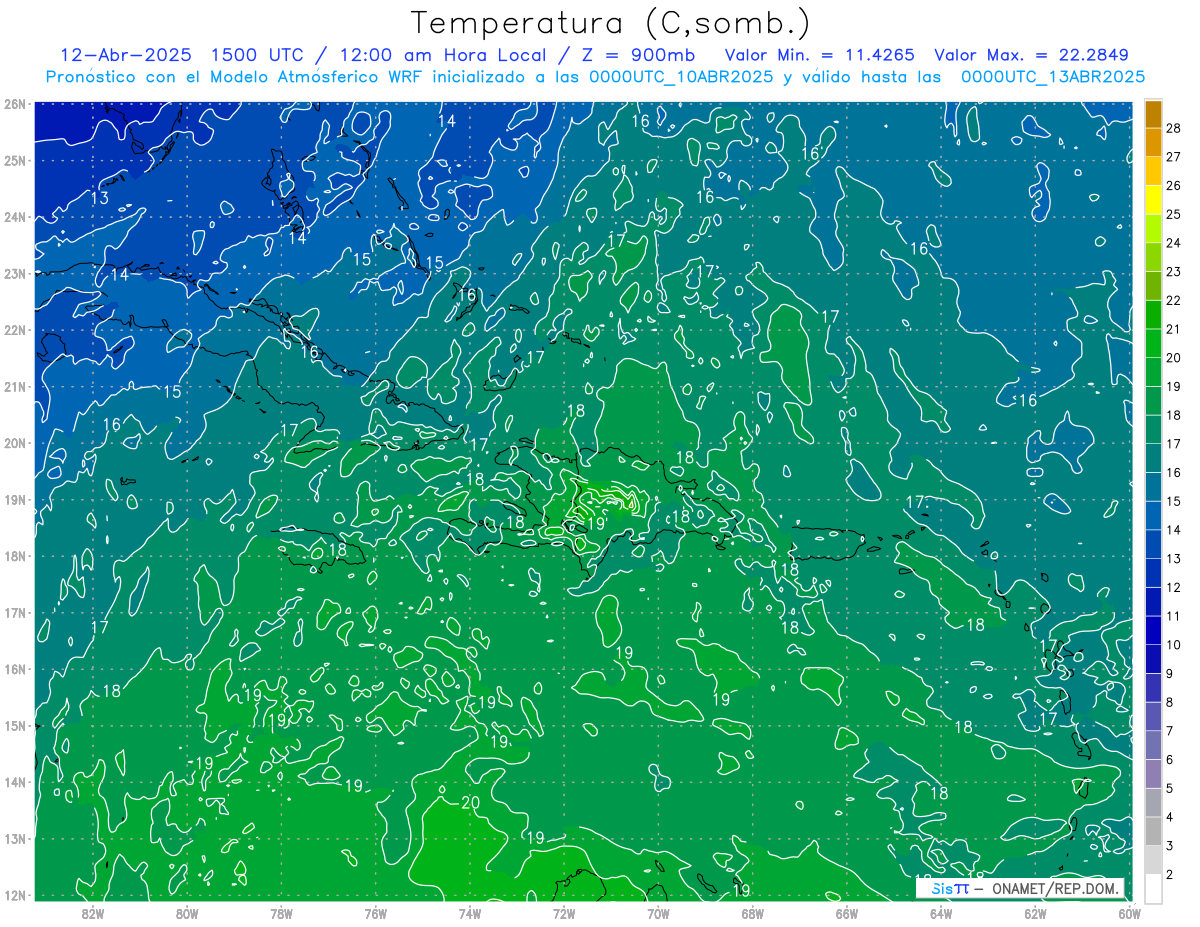Click the "13N" latitude axis label
This screenshot has width=1200, height=927.
(x=15, y=839)
